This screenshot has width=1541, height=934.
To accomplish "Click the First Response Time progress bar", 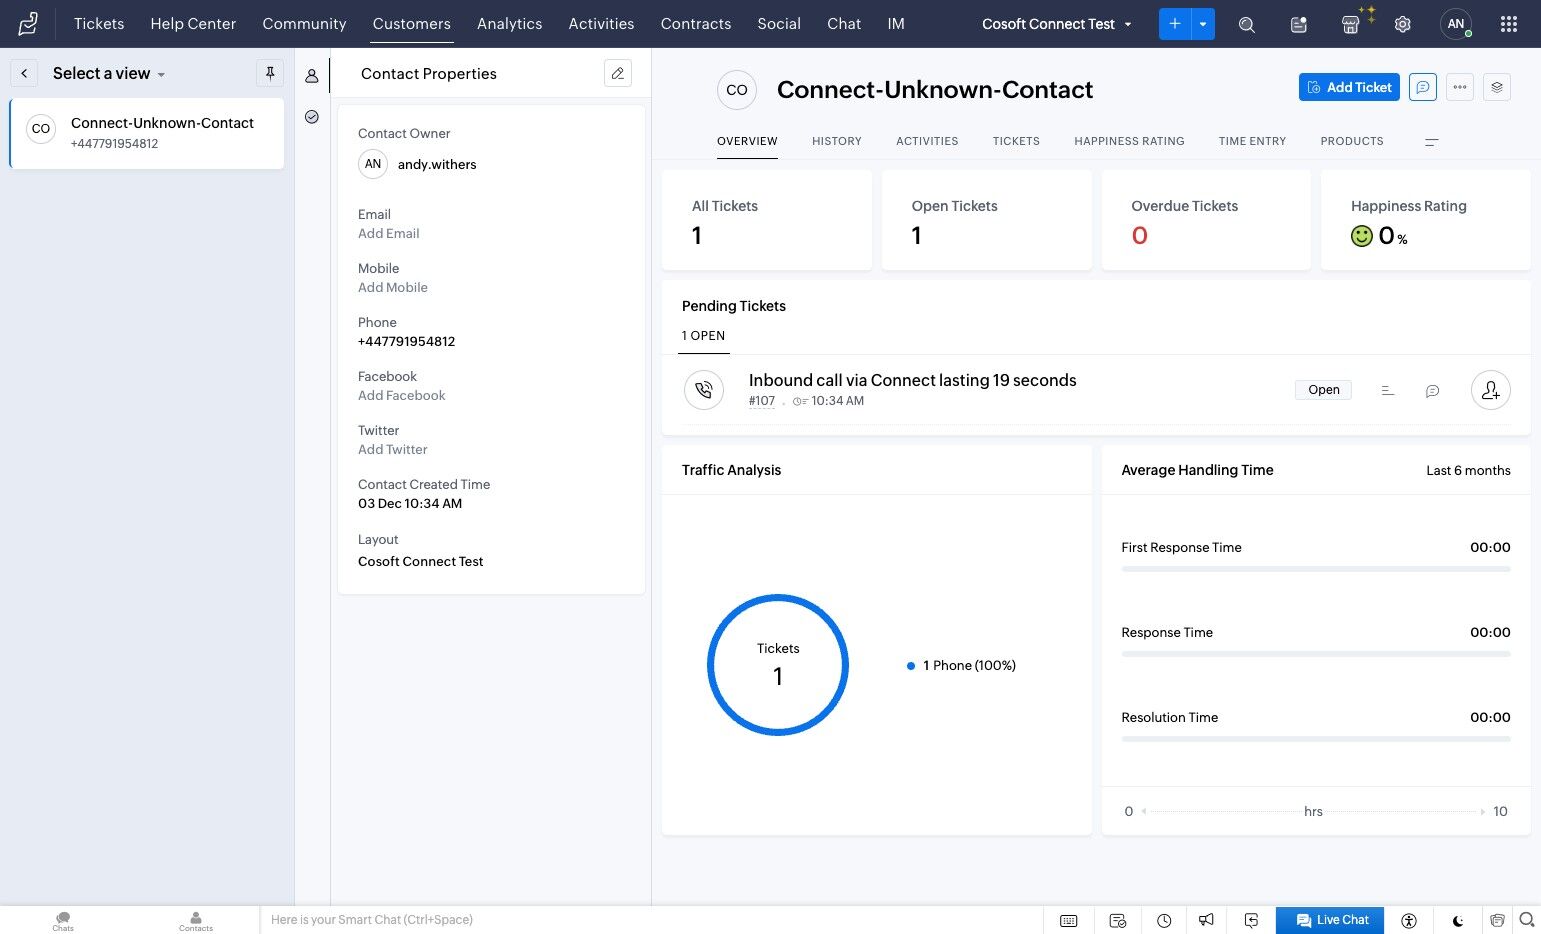I will [x=1316, y=569].
